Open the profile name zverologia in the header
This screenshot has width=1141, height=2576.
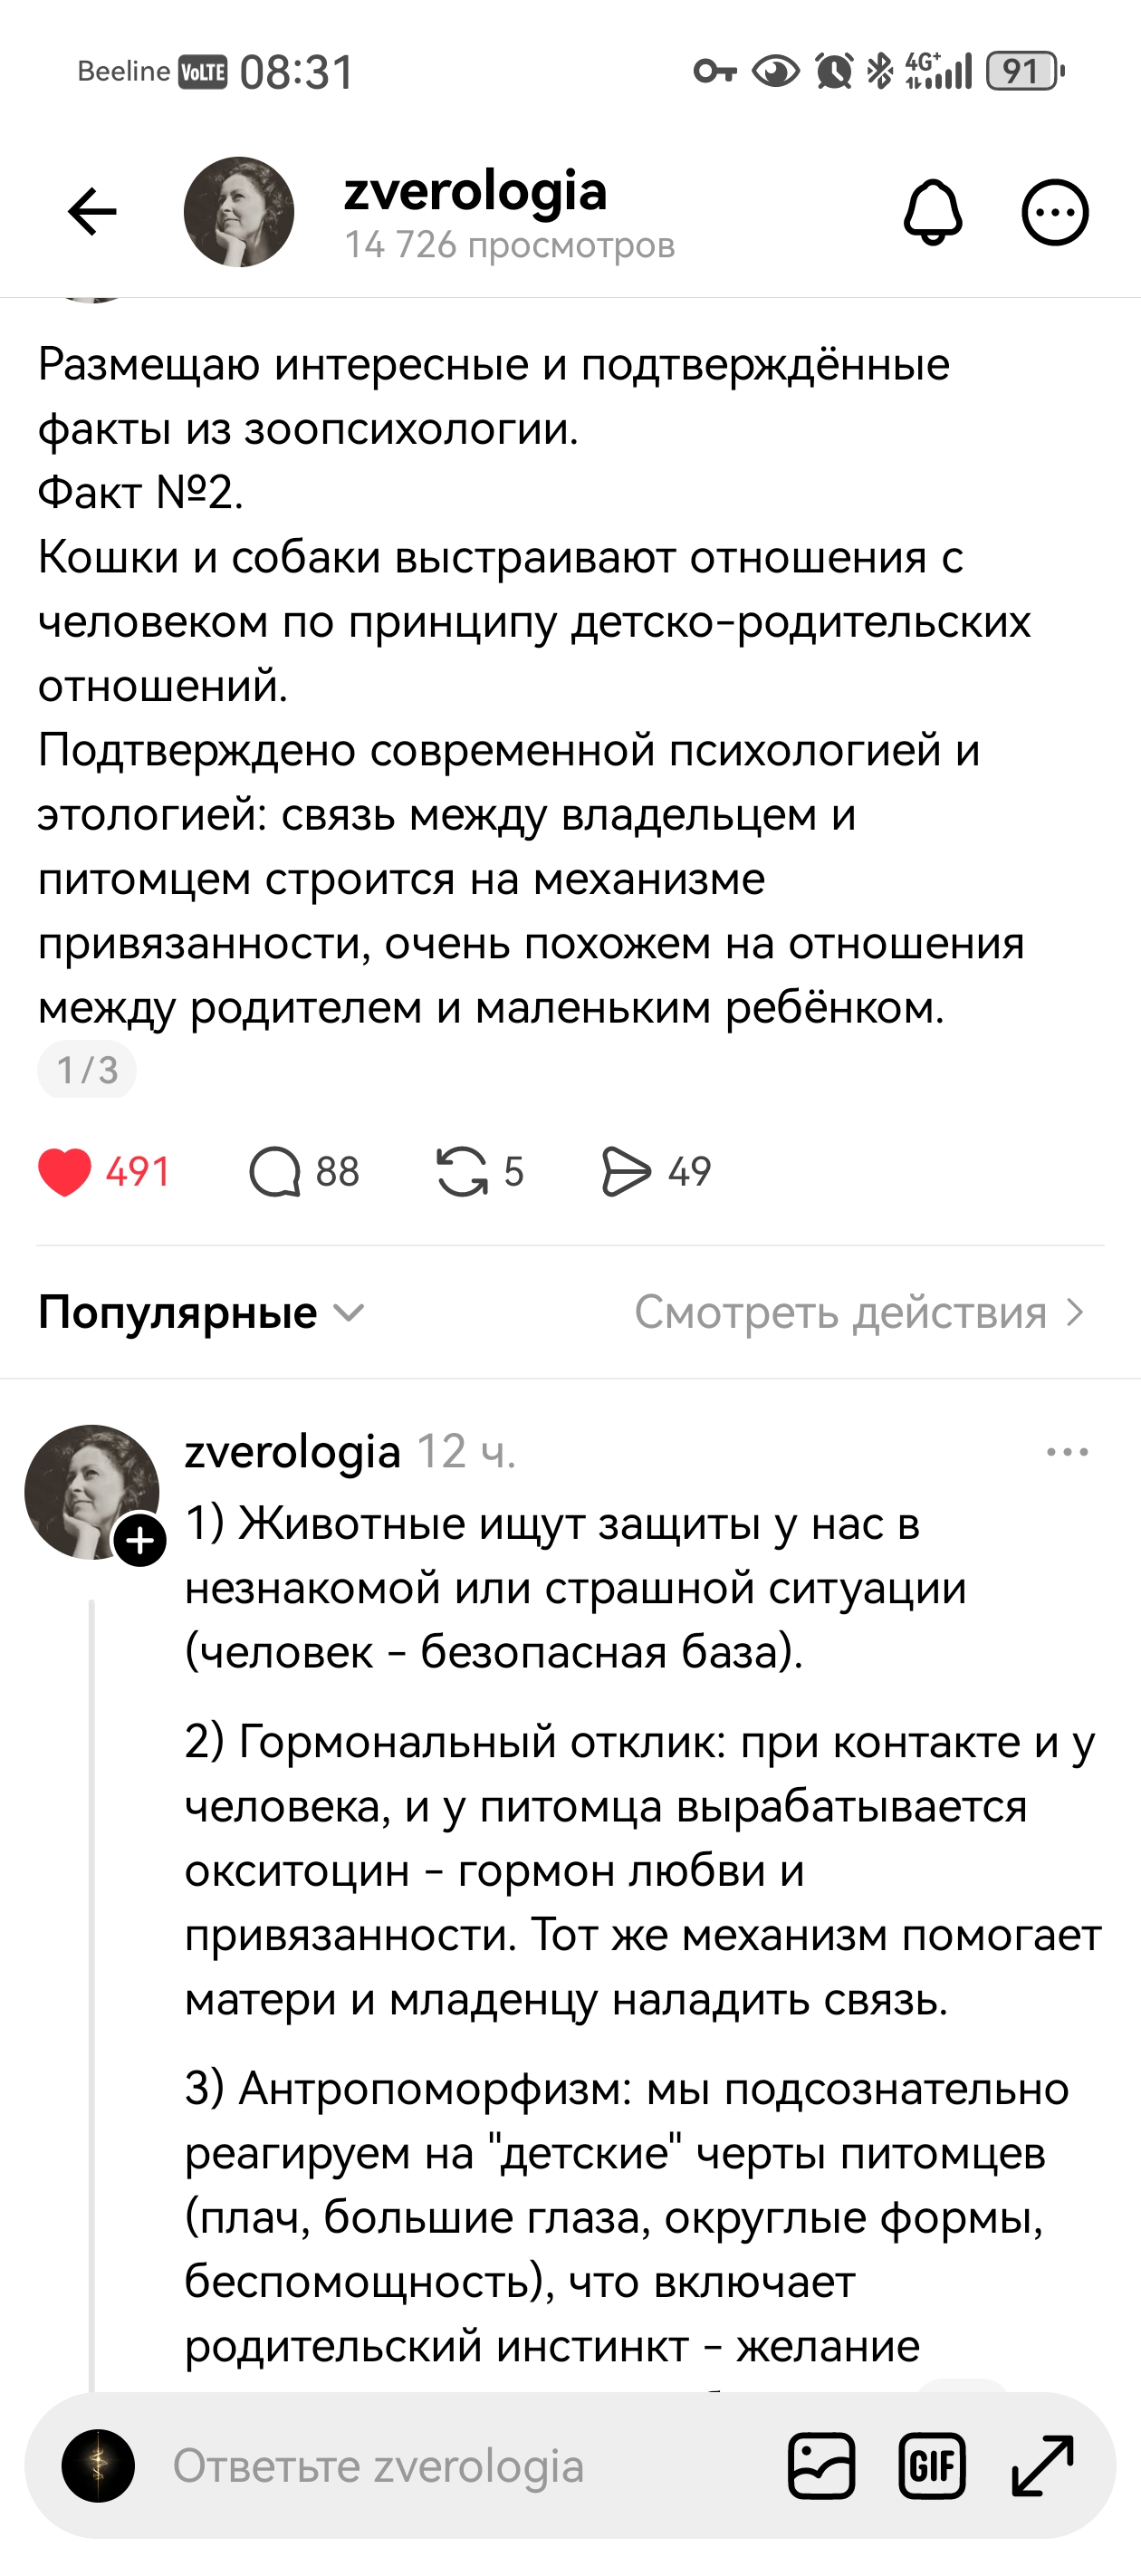pyautogui.click(x=474, y=191)
